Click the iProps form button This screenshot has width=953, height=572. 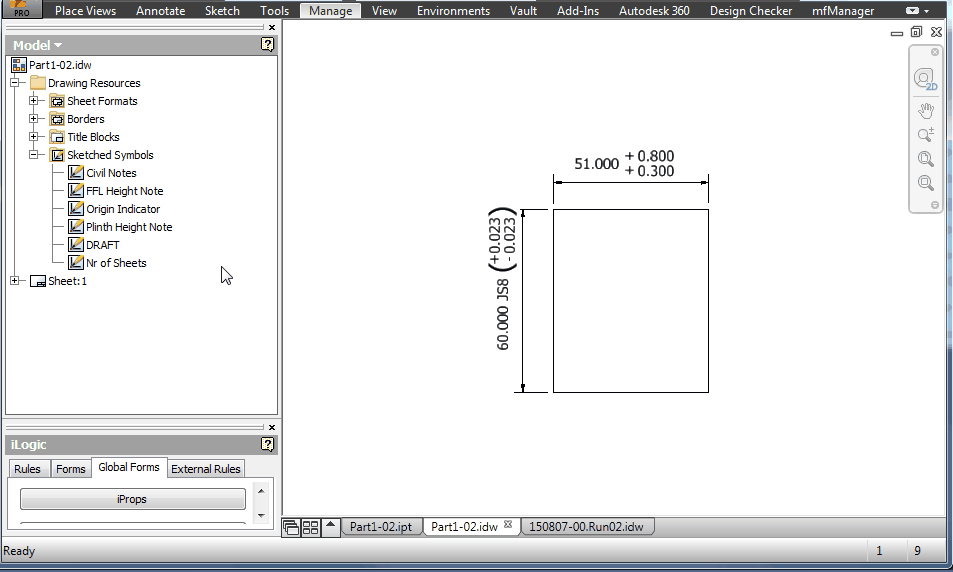click(x=132, y=499)
